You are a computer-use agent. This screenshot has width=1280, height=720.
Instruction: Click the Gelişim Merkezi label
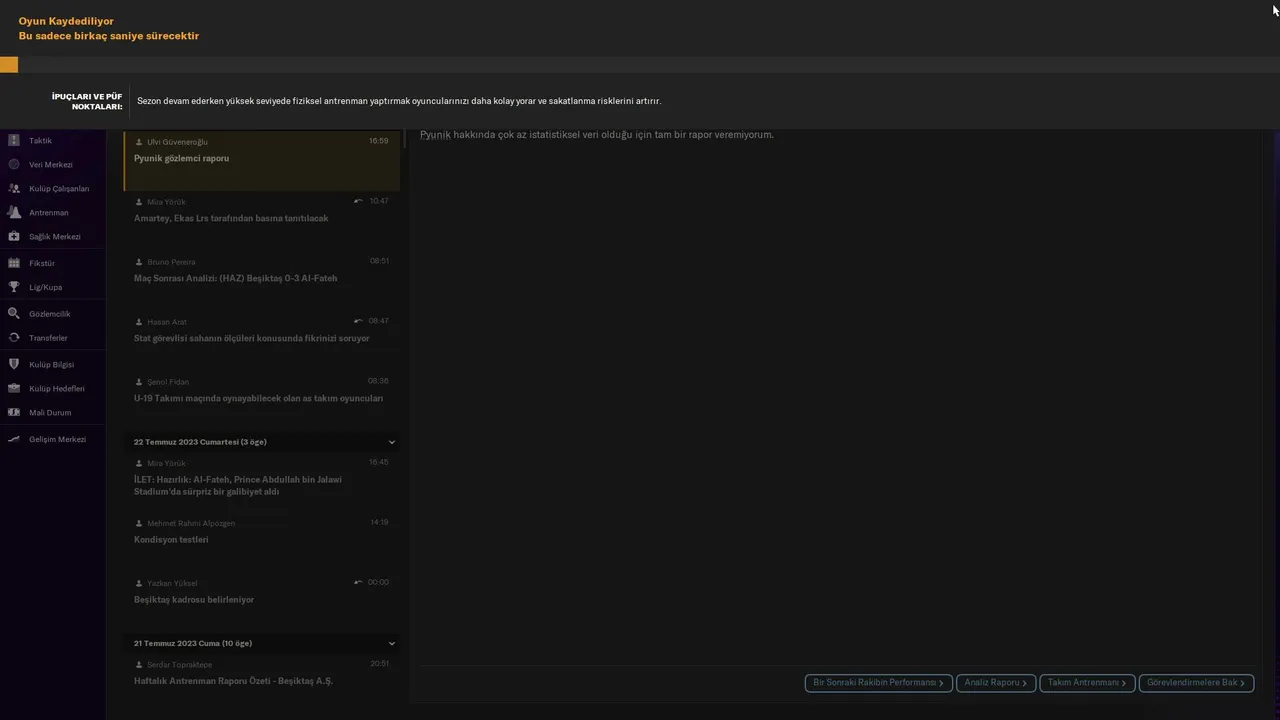pos(57,439)
